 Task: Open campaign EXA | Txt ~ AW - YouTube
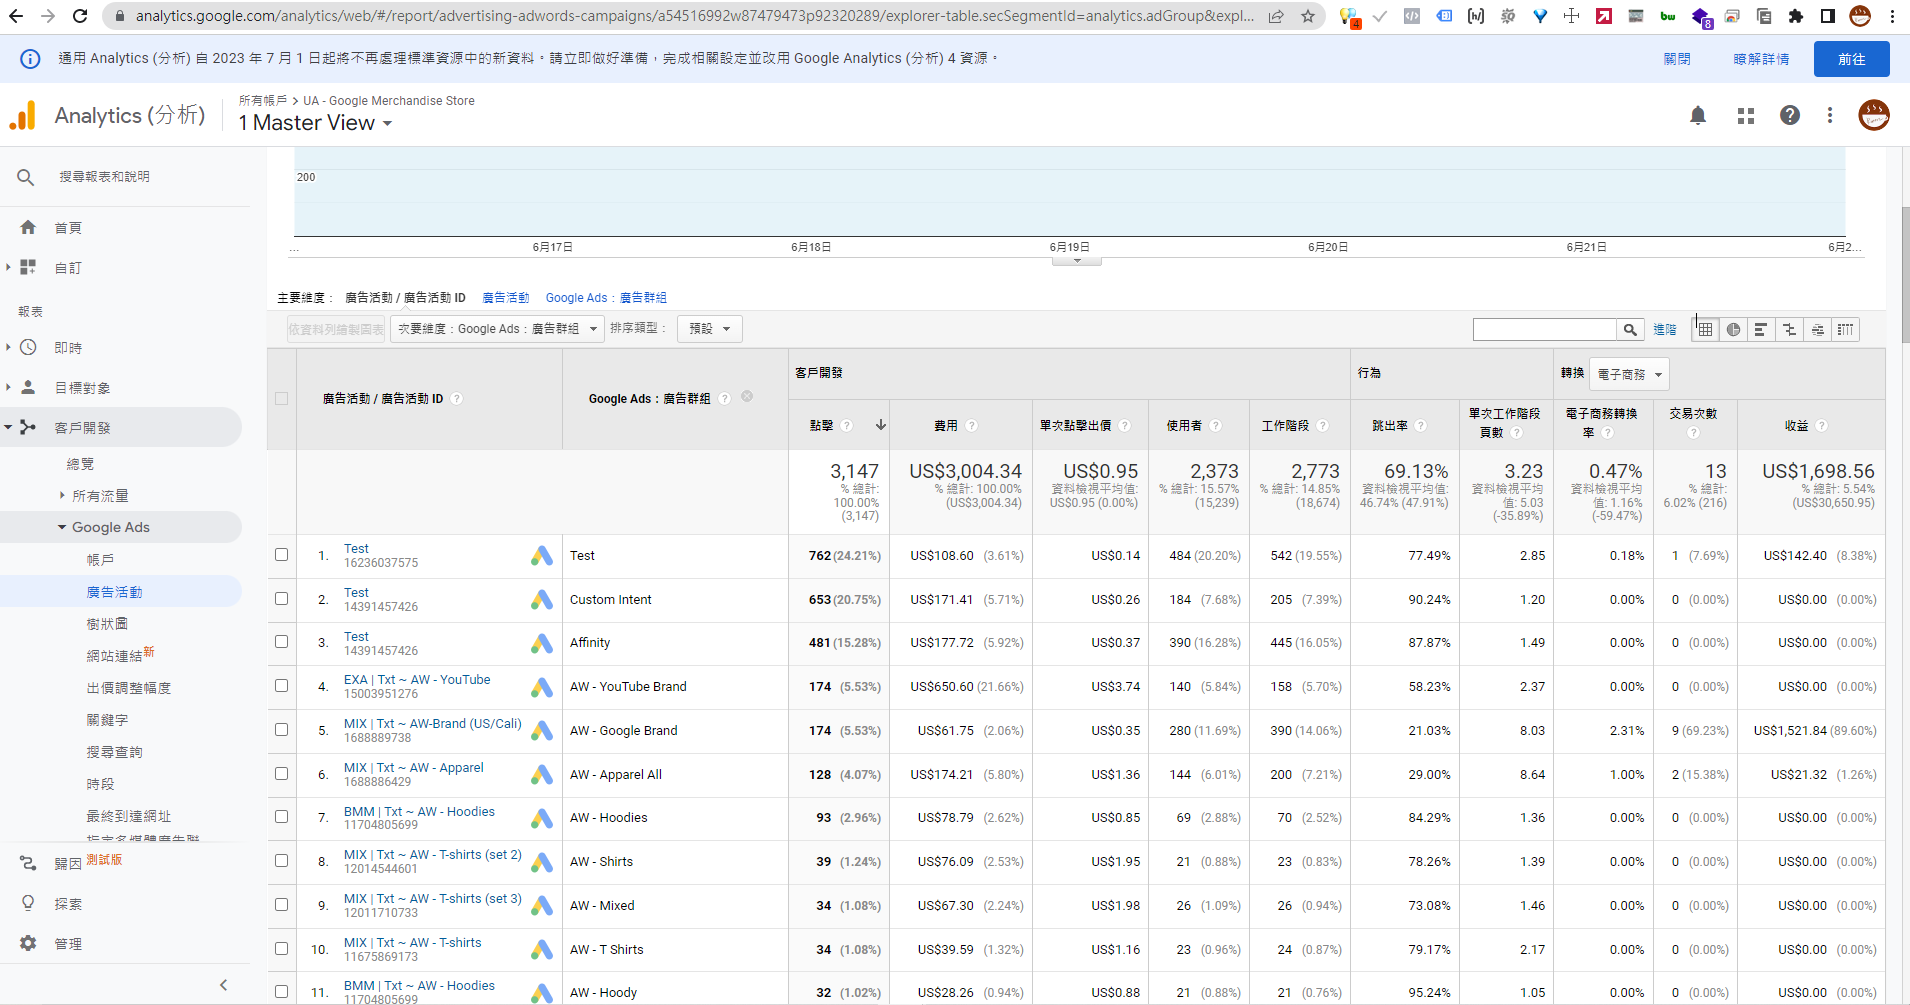point(417,680)
